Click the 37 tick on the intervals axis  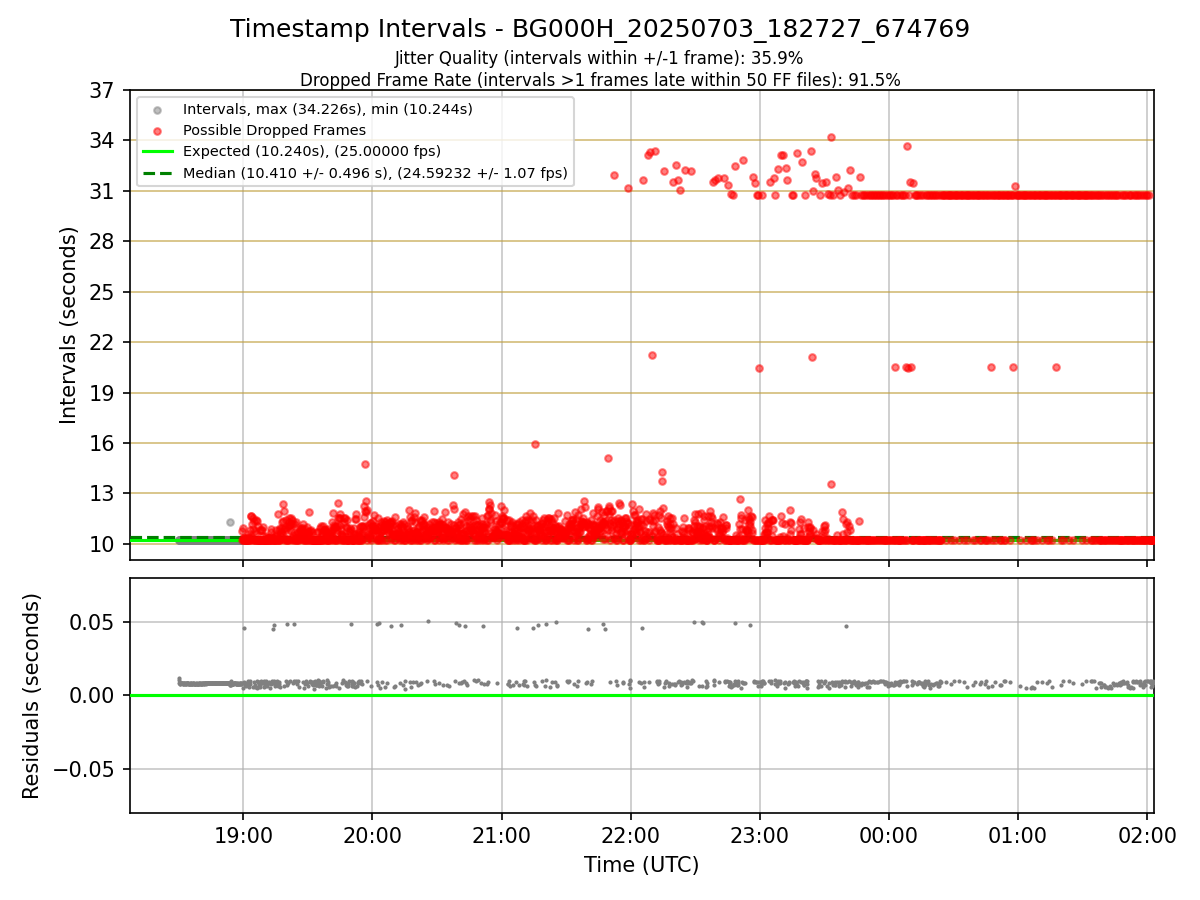coord(104,90)
